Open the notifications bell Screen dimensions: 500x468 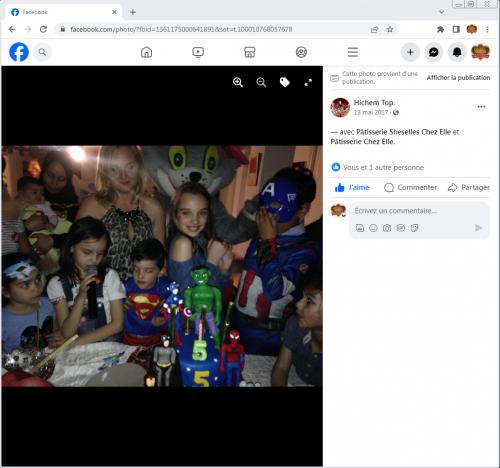pyautogui.click(x=457, y=52)
